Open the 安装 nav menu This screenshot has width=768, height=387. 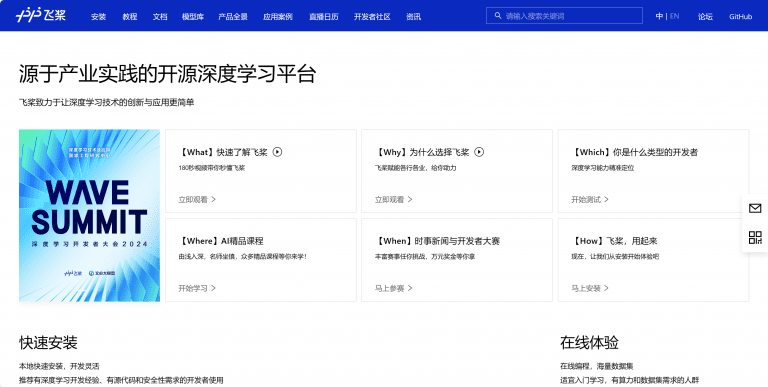coord(98,17)
